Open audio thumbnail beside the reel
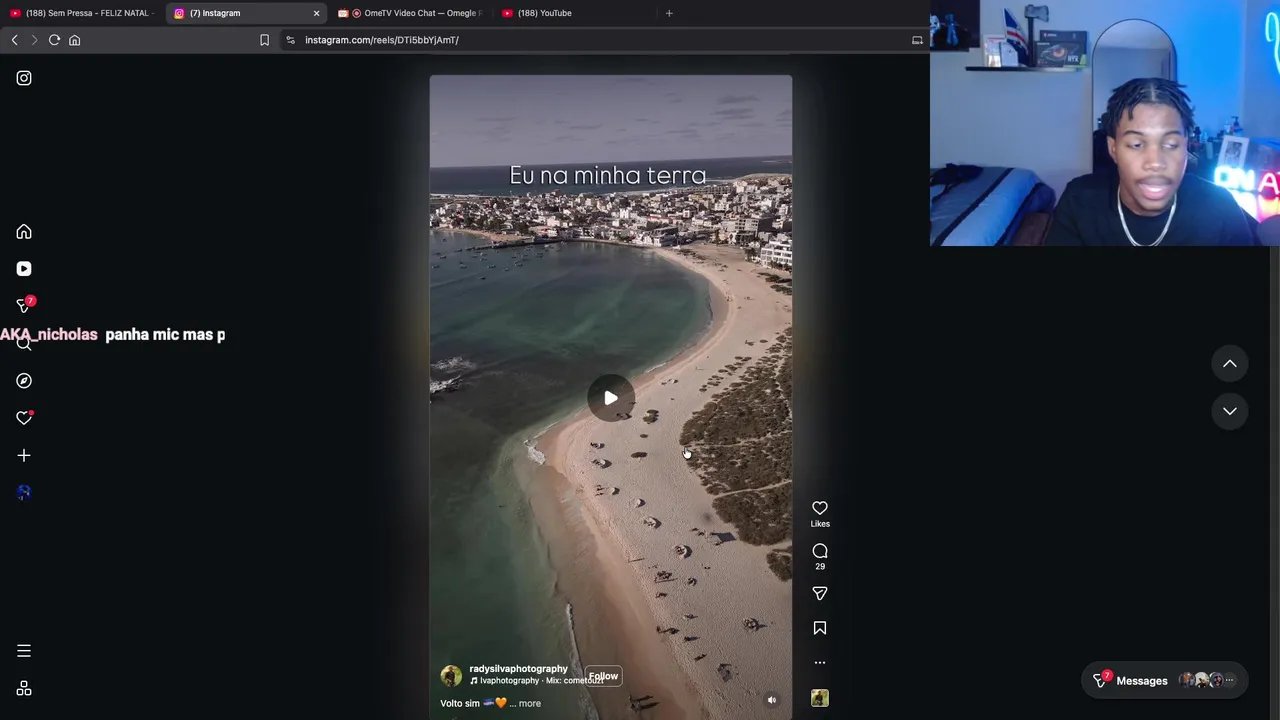Image resolution: width=1280 pixels, height=720 pixels. click(820, 698)
